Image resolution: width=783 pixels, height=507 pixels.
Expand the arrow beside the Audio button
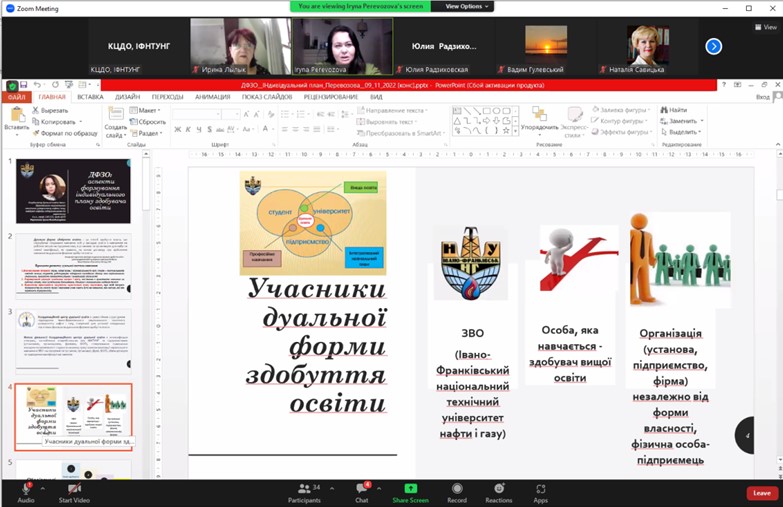44,487
